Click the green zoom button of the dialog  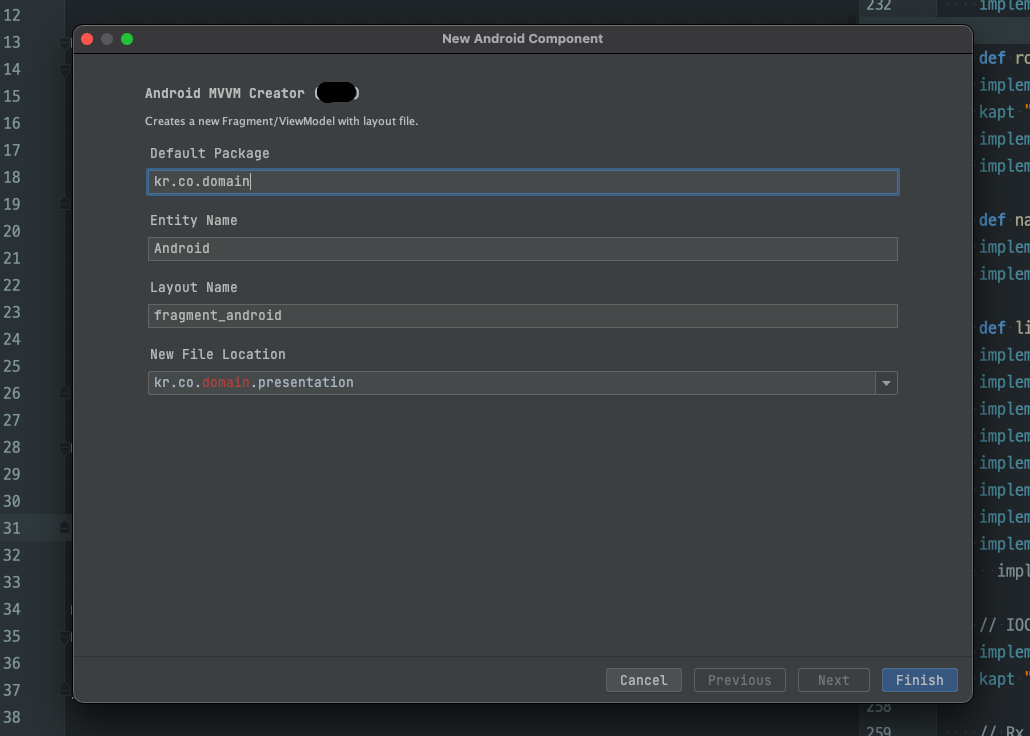click(127, 39)
